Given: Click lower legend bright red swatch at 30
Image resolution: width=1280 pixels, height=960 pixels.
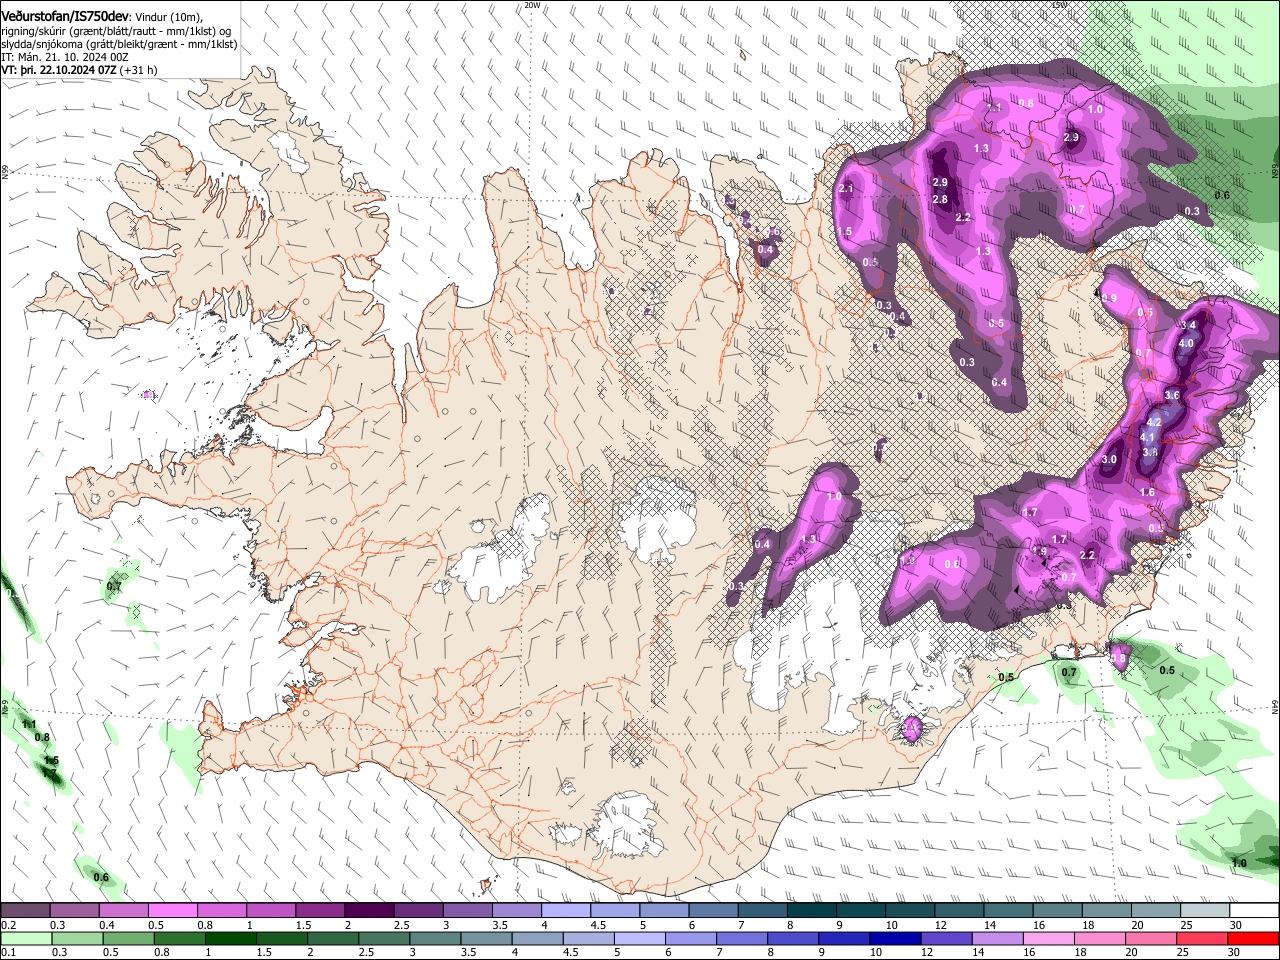Looking at the screenshot, I should tap(1254, 938).
